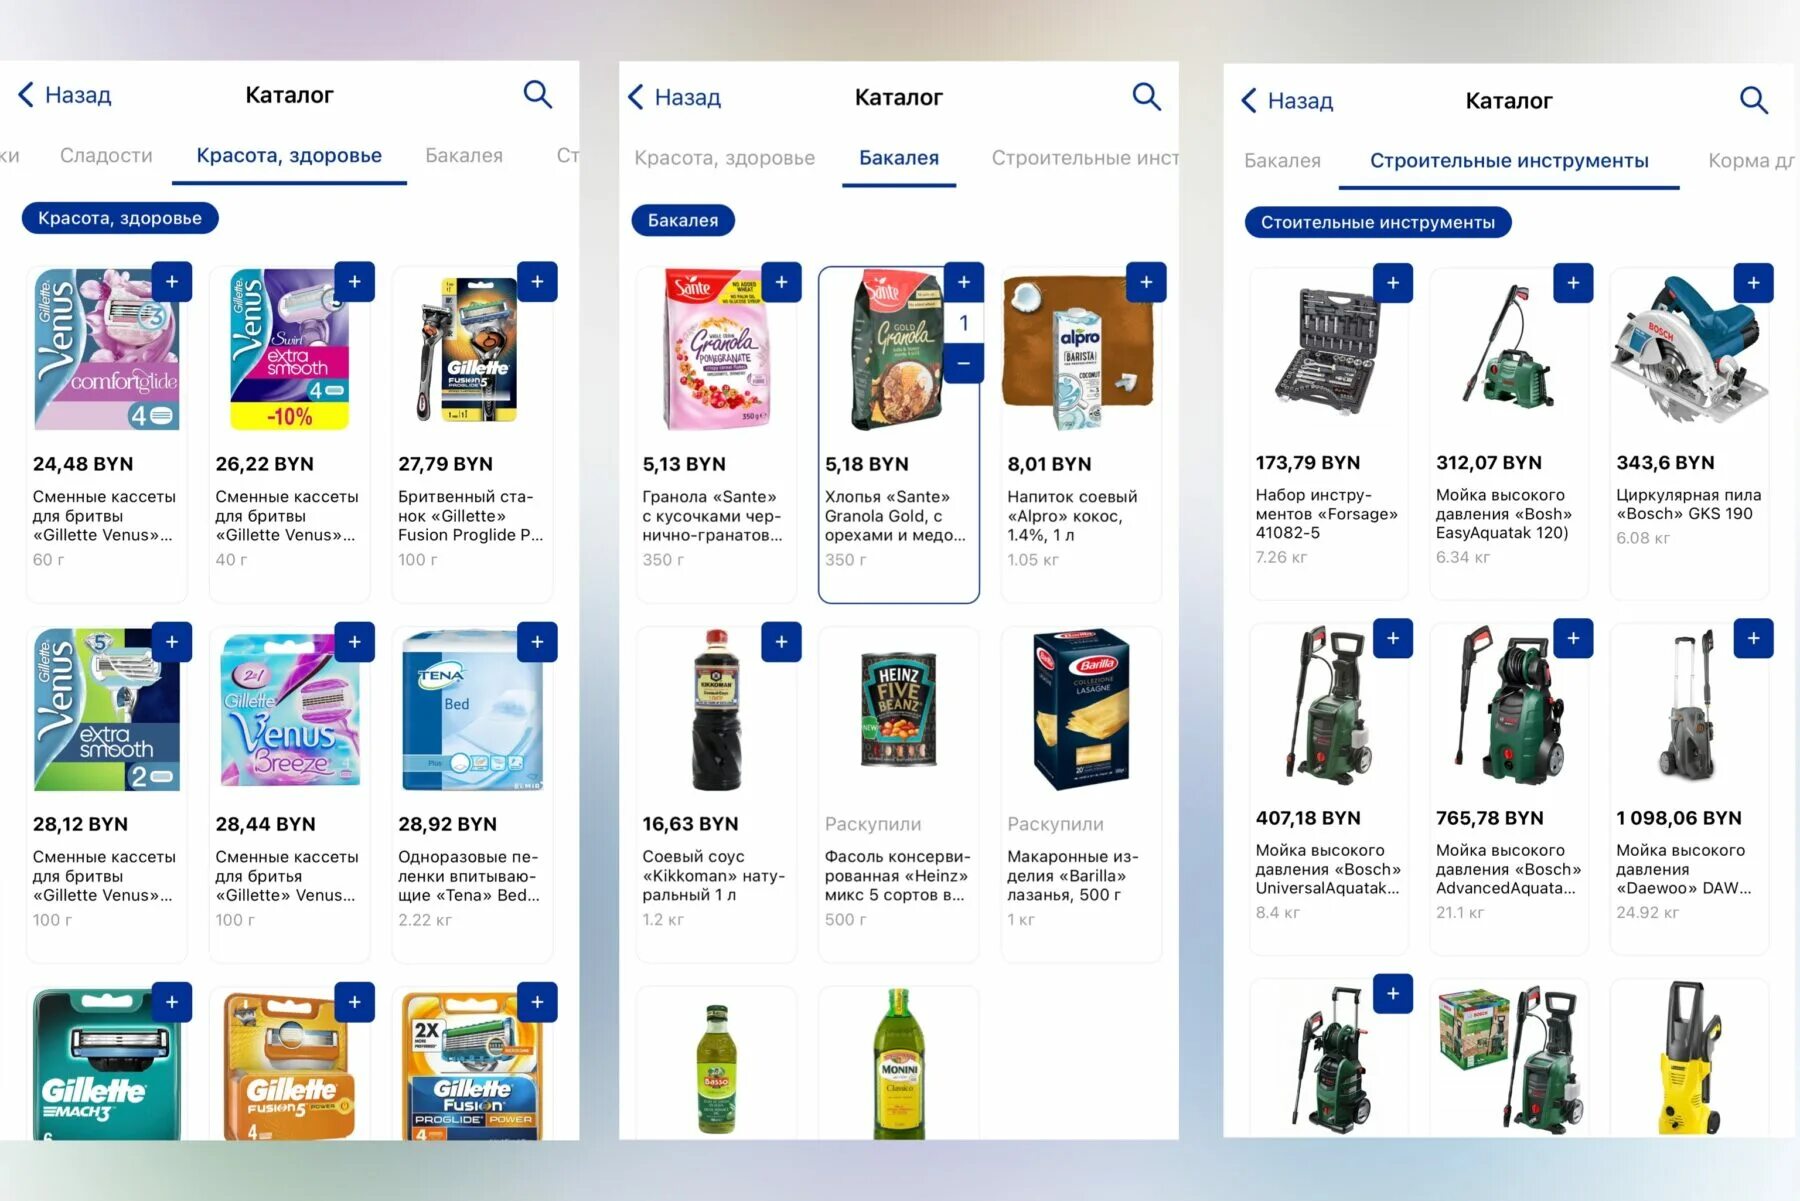Add Sante pomegranate granola to cart
1800x1201 pixels.
coord(781,282)
